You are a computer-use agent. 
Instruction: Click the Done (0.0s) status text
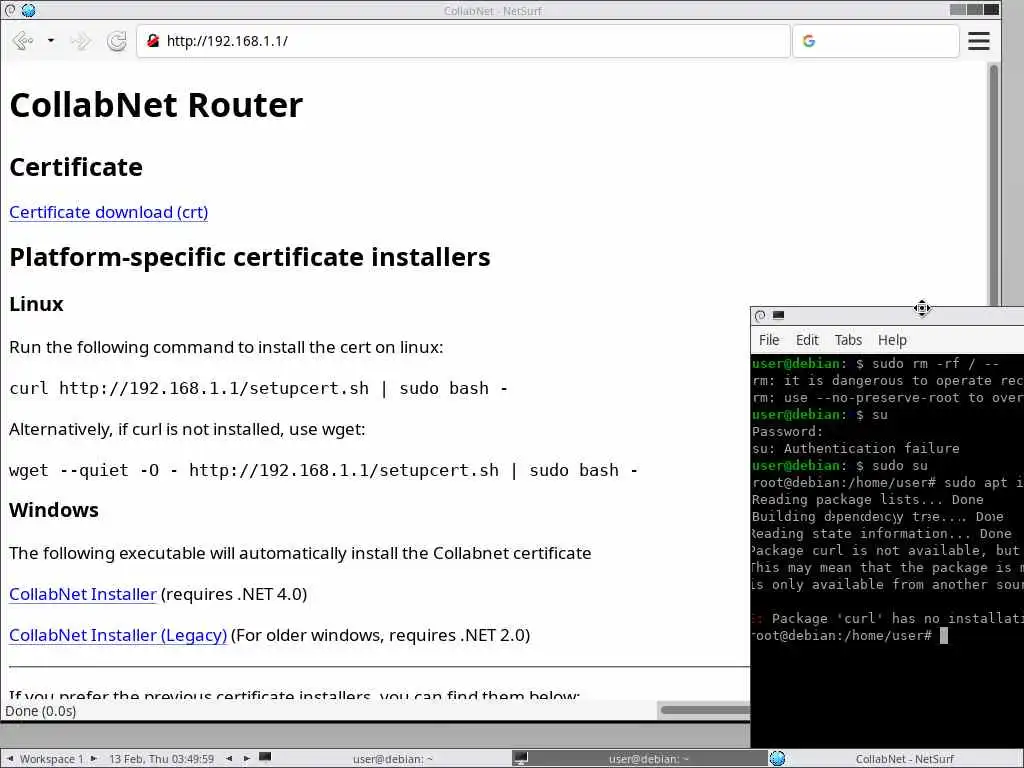coord(40,711)
